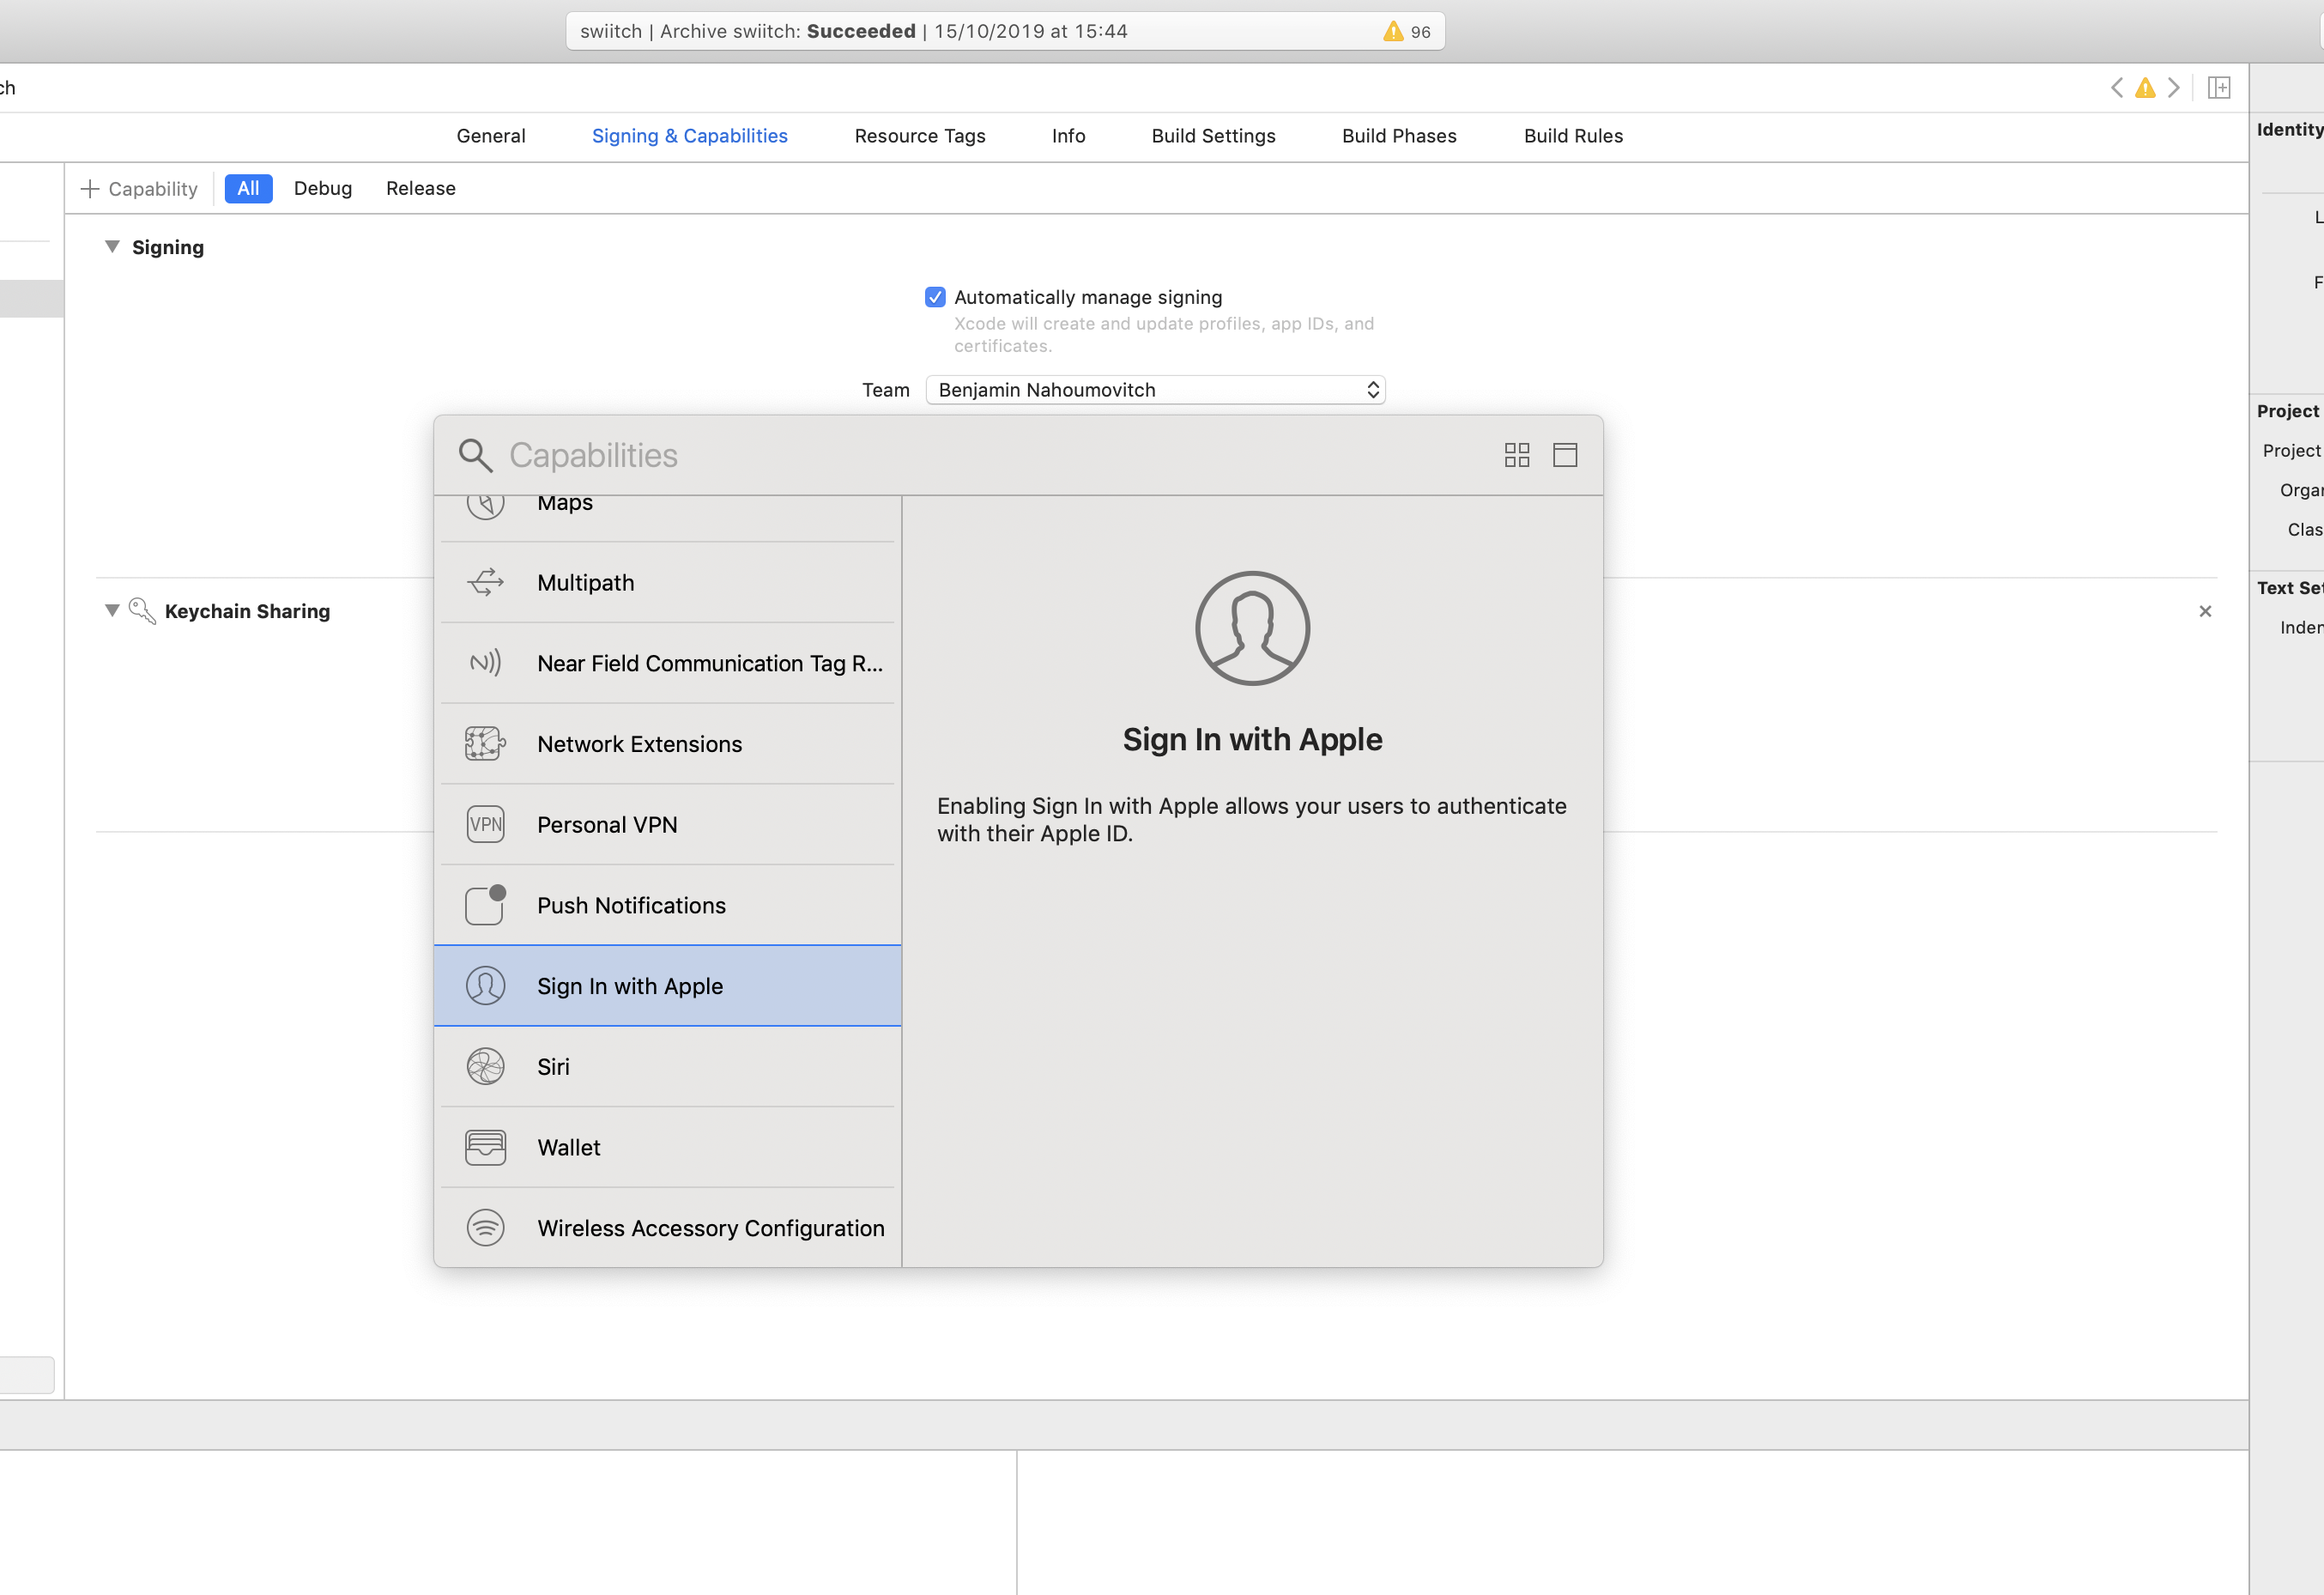The width and height of the screenshot is (2324, 1595).
Task: Select the Debug configuration filter
Action: pos(323,189)
